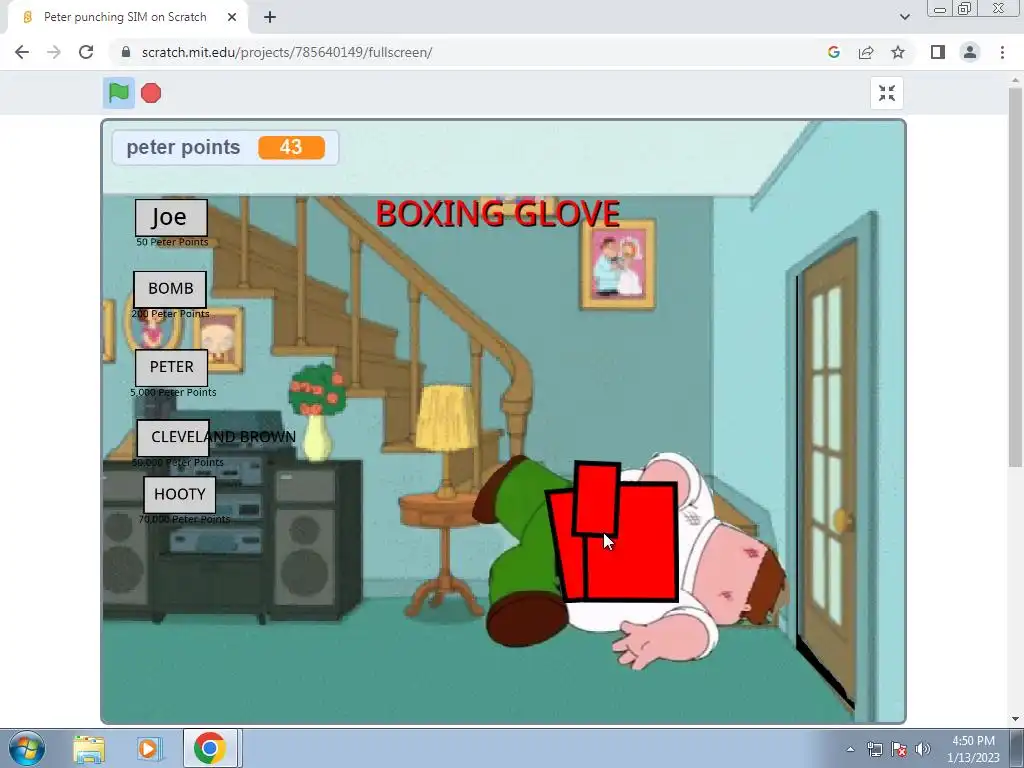Buy the PETER upgrade button
The width and height of the screenshot is (1024, 768).
pos(172,368)
